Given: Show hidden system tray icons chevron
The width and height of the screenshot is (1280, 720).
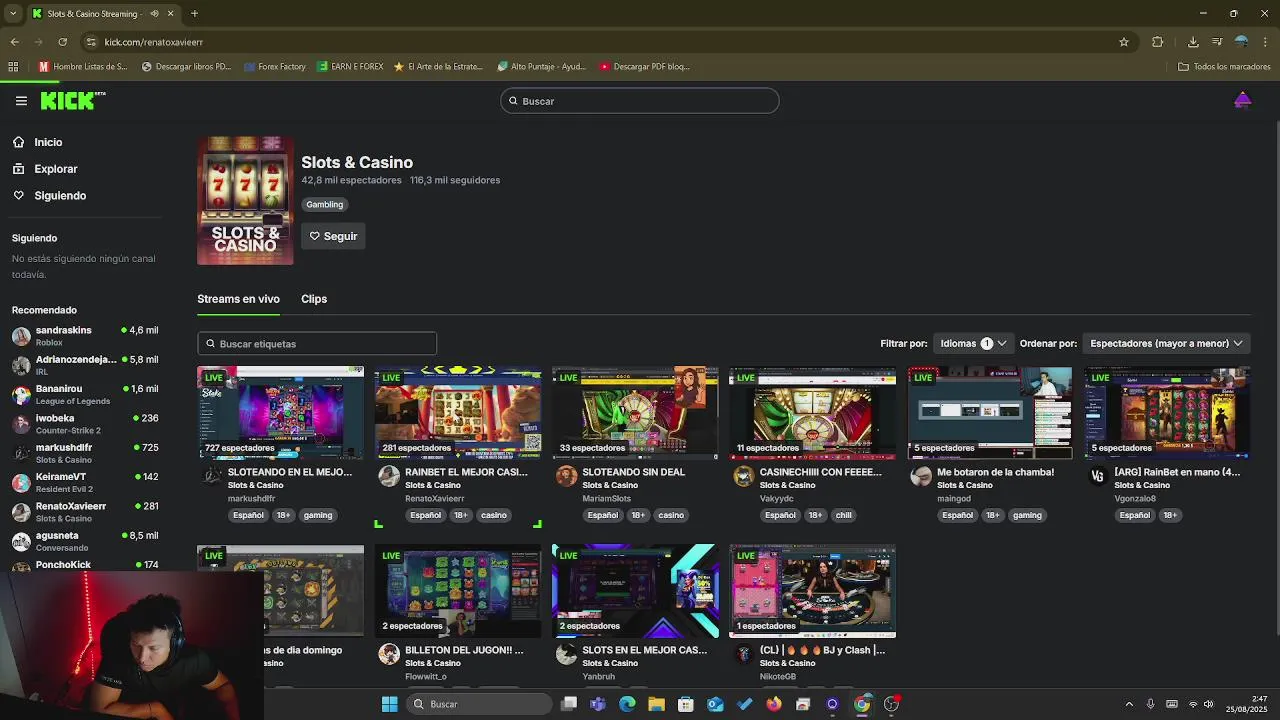Looking at the screenshot, I should (1129, 704).
